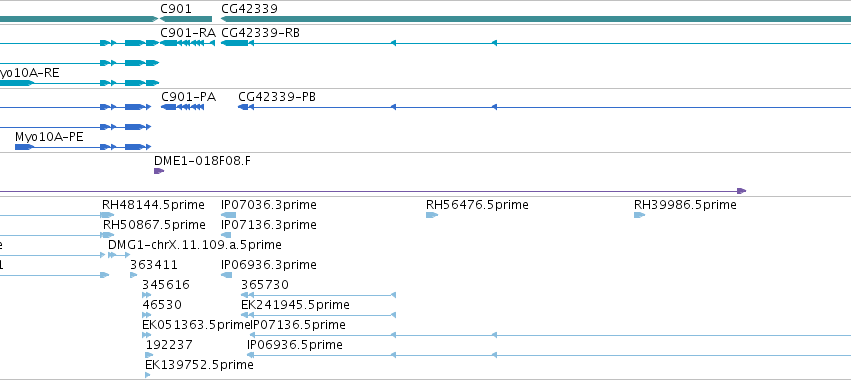851x380 pixels.
Task: Click the 365730 EST feature line
Action: coord(319,295)
